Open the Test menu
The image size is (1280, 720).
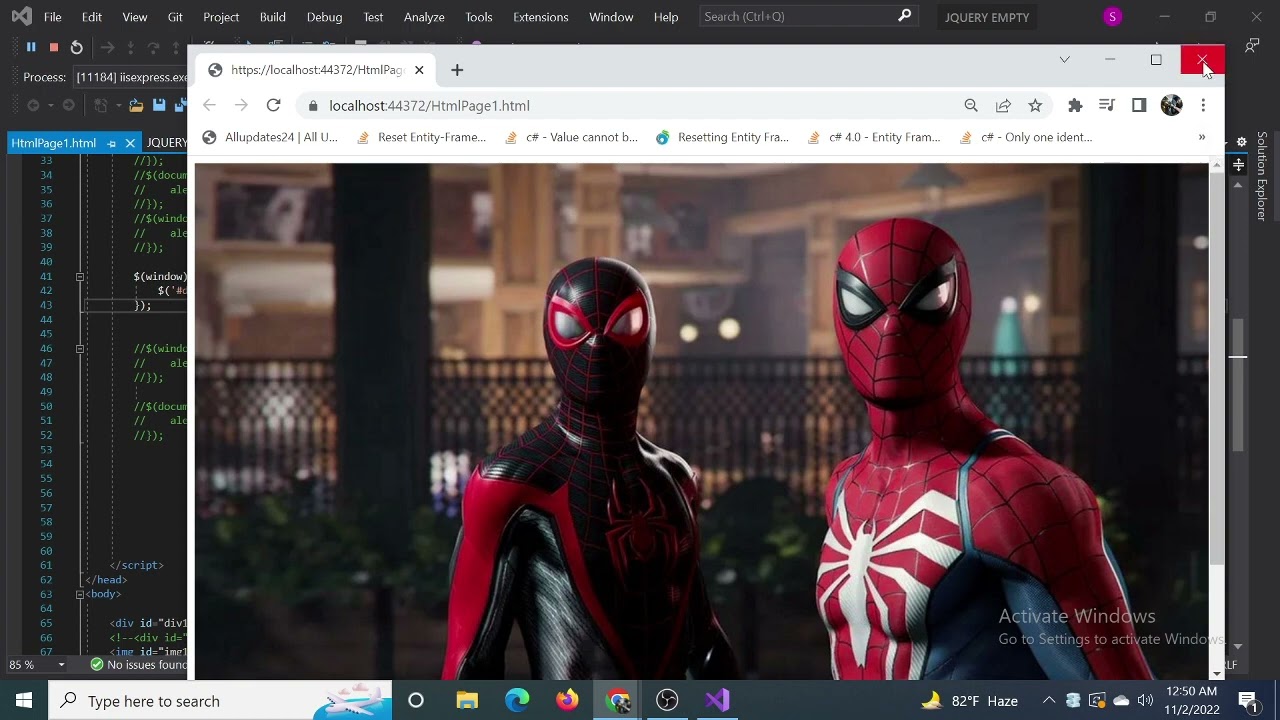click(373, 17)
